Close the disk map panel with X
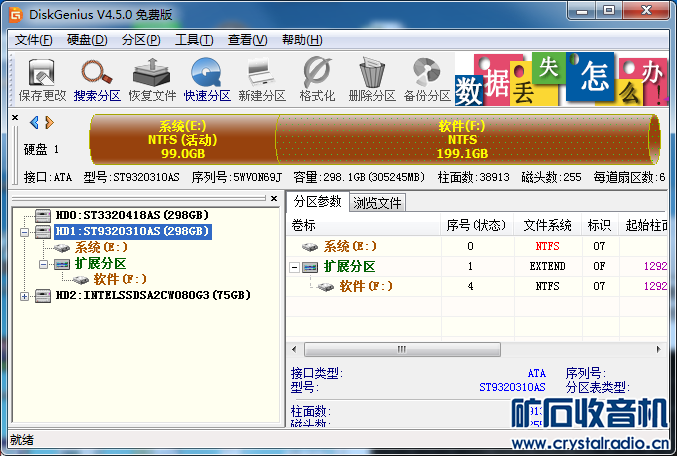The image size is (677, 456). tap(15, 117)
